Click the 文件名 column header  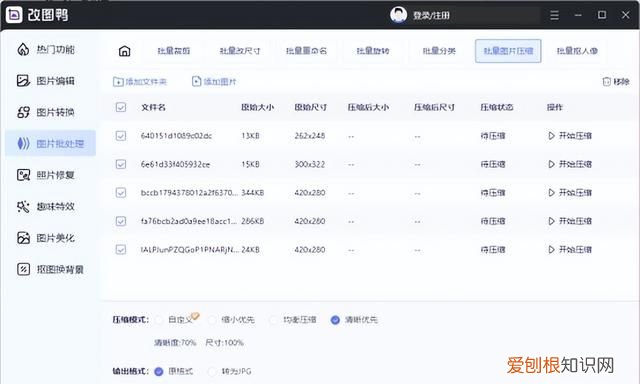pos(153,107)
